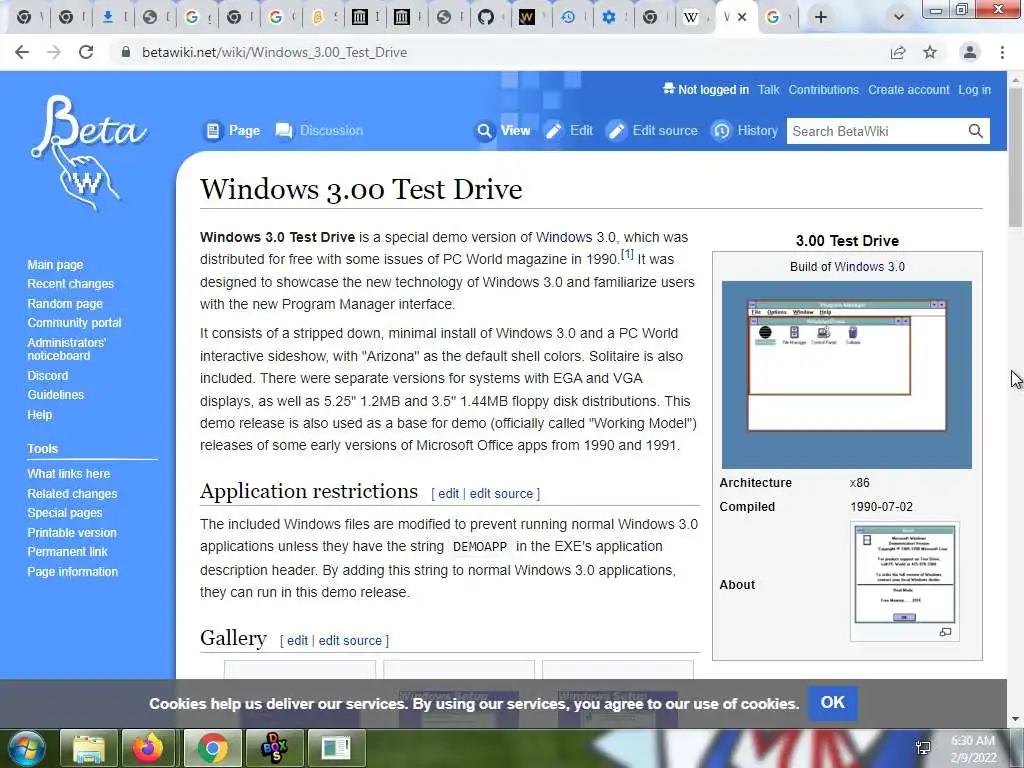
Task: Reload the BetaWiki page
Action: (x=86, y=52)
